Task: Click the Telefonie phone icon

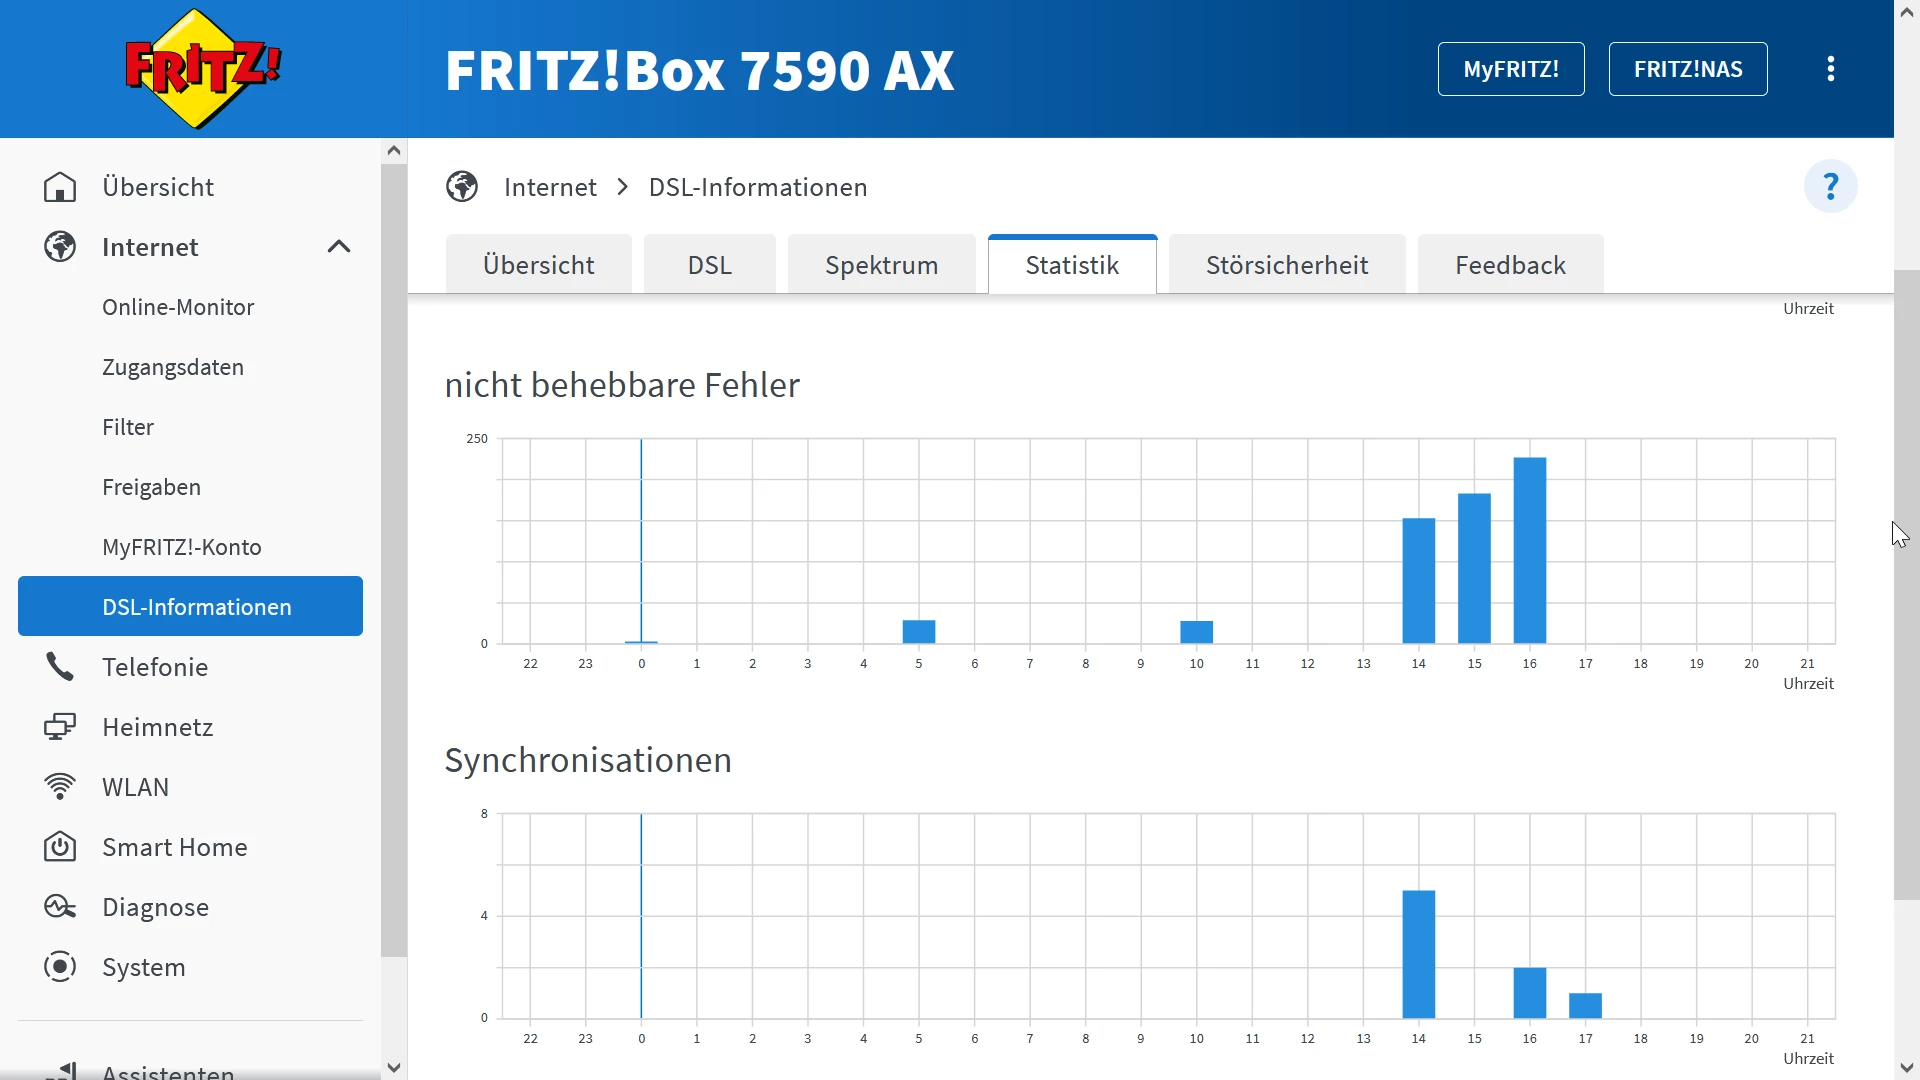Action: coord(60,667)
